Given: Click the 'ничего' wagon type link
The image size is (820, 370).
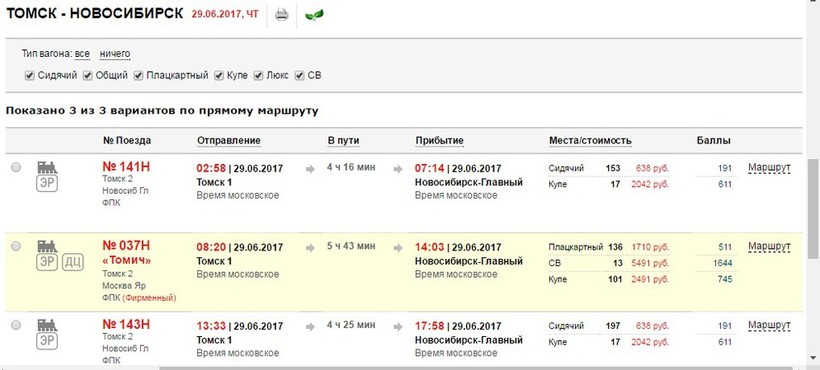Looking at the screenshot, I should [x=115, y=54].
